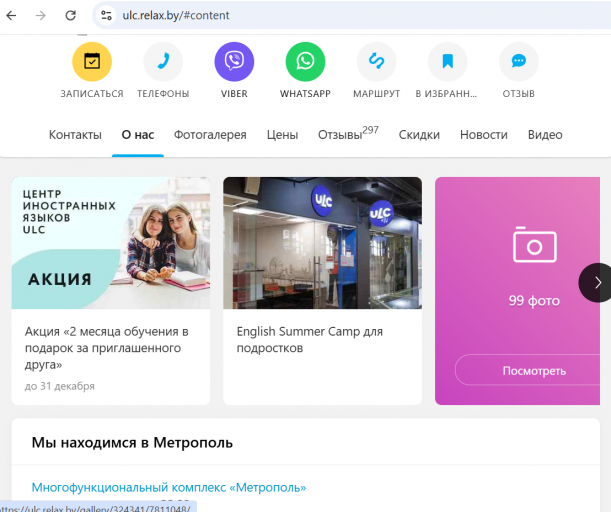Click the В избранное bookmark icon
Viewport: 611px width, 512px height.
click(x=447, y=62)
